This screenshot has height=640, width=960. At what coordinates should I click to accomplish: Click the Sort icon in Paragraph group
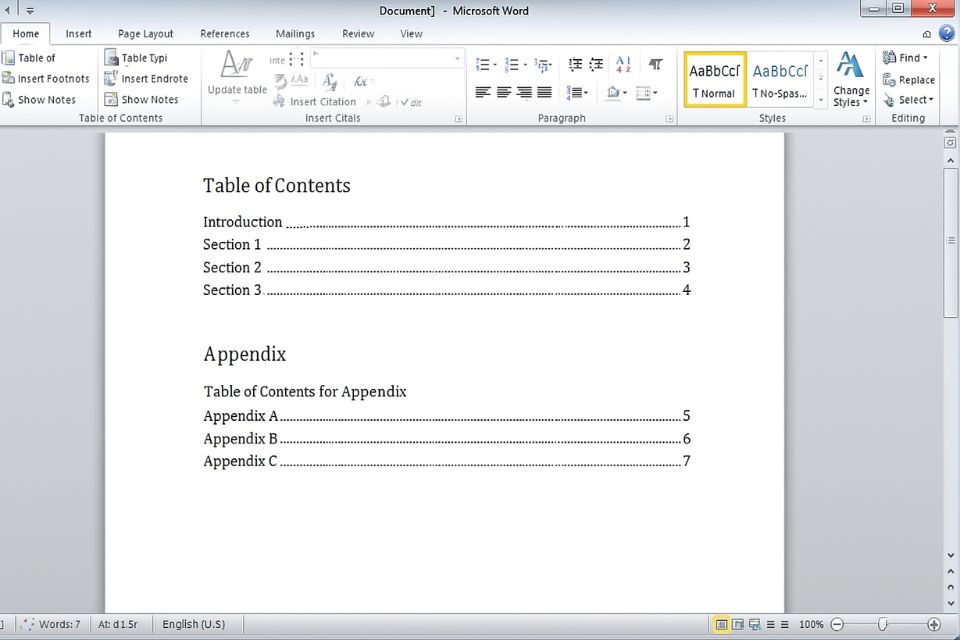click(623, 64)
